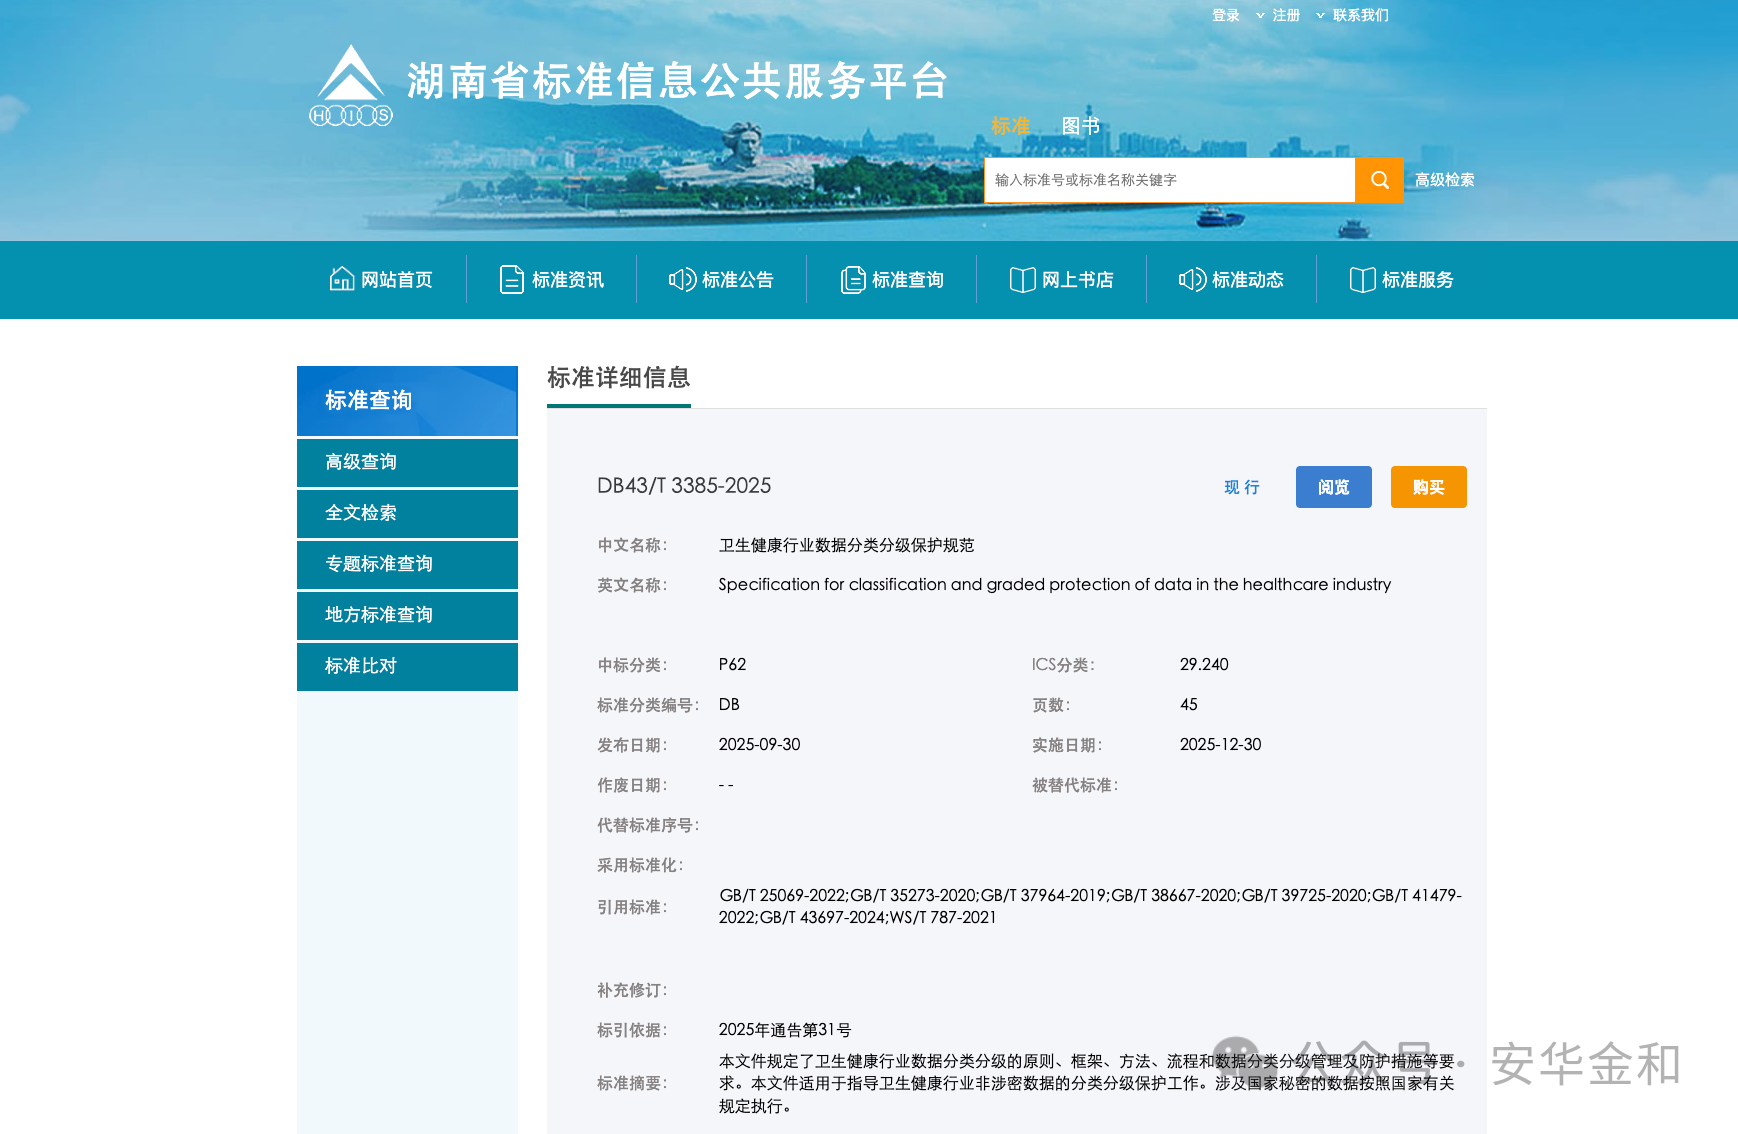This screenshot has width=1738, height=1134.
Task: Click the referenced standards list starting GB/T 25069-2022
Action: click(1090, 906)
